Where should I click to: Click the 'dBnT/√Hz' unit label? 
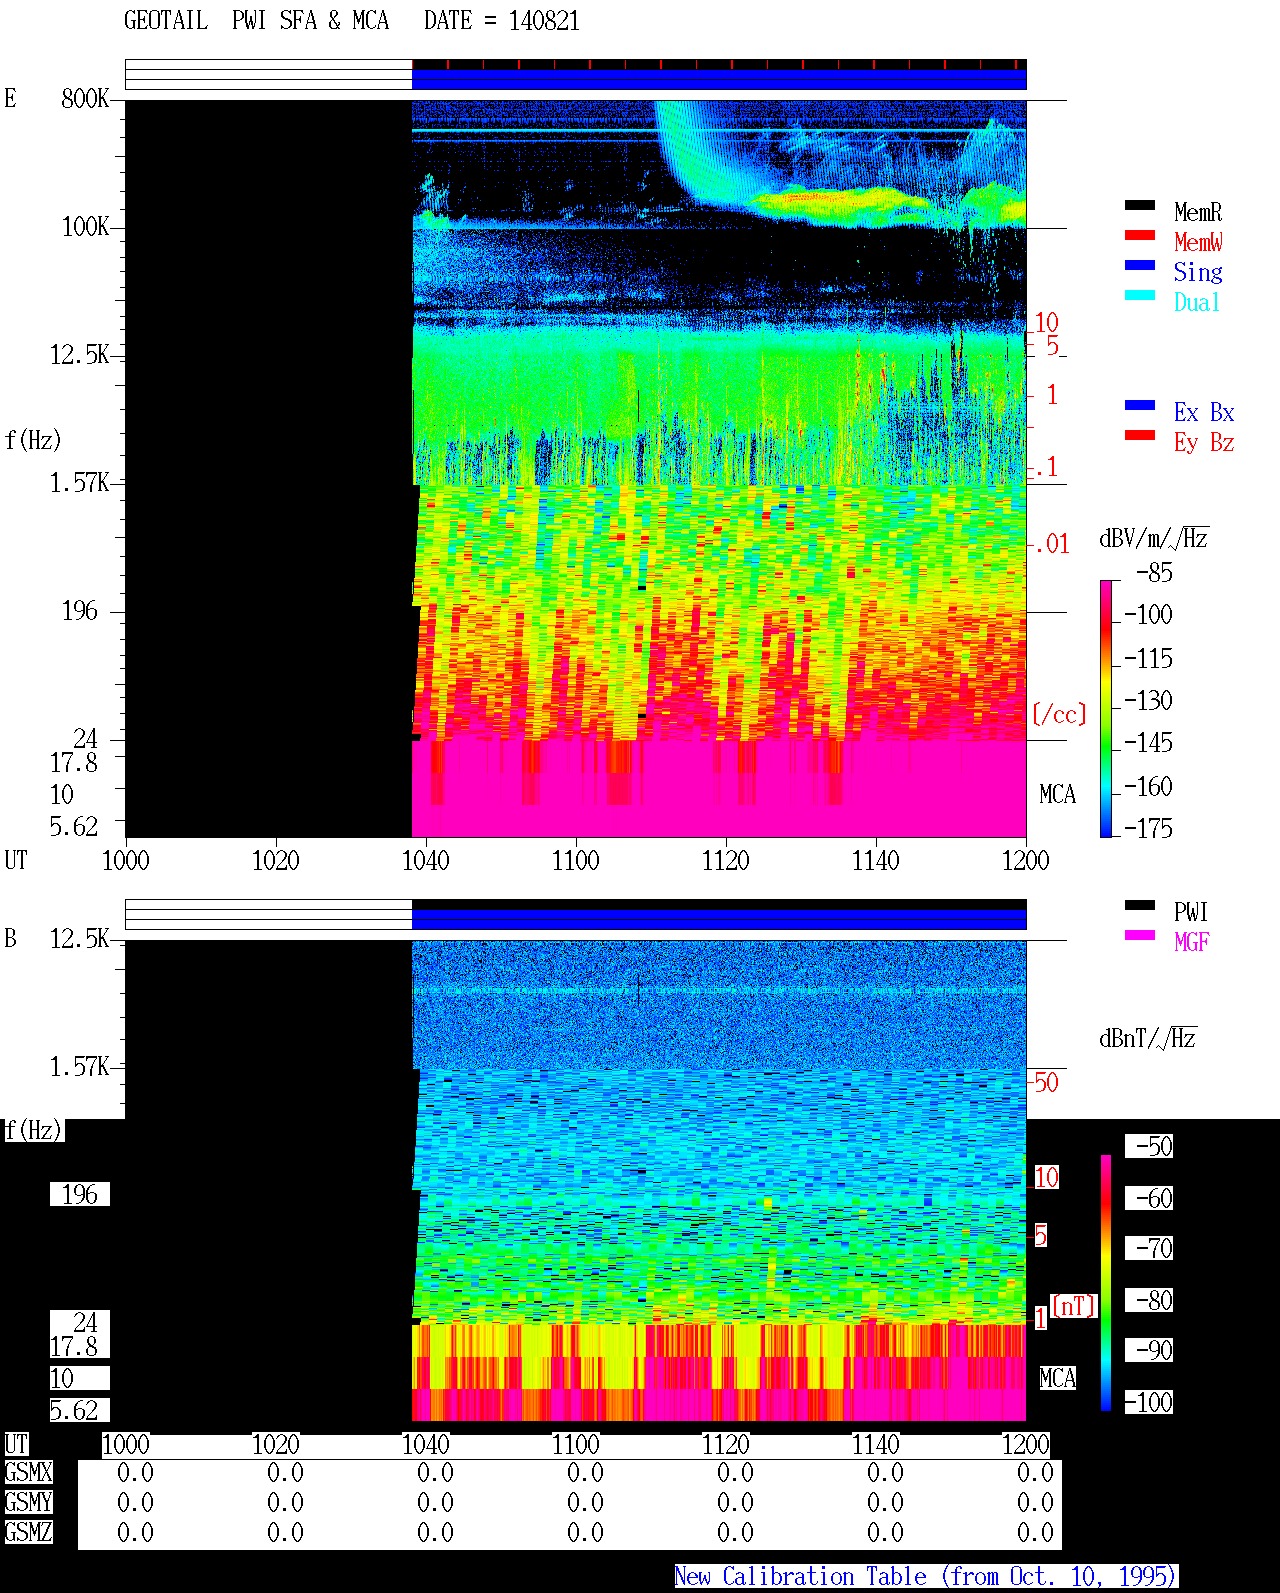[1148, 1038]
